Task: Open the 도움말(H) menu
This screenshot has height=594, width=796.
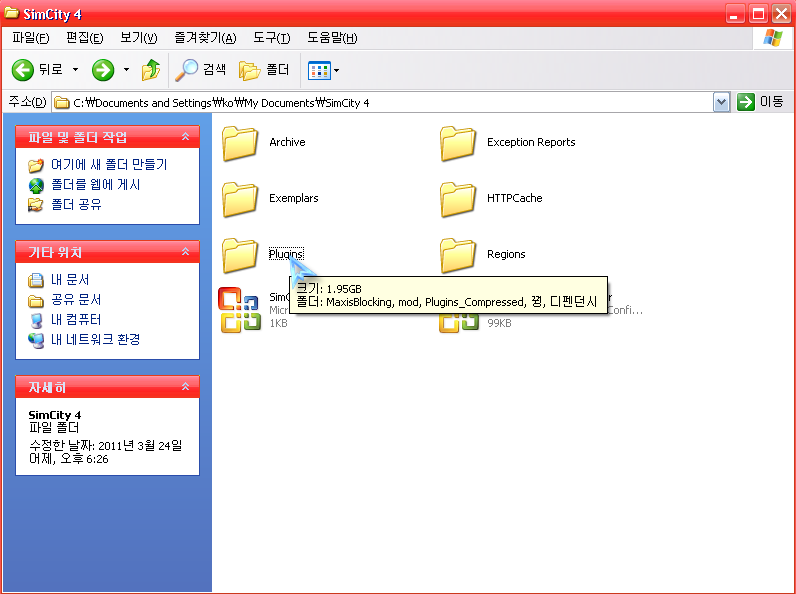Action: (x=332, y=38)
